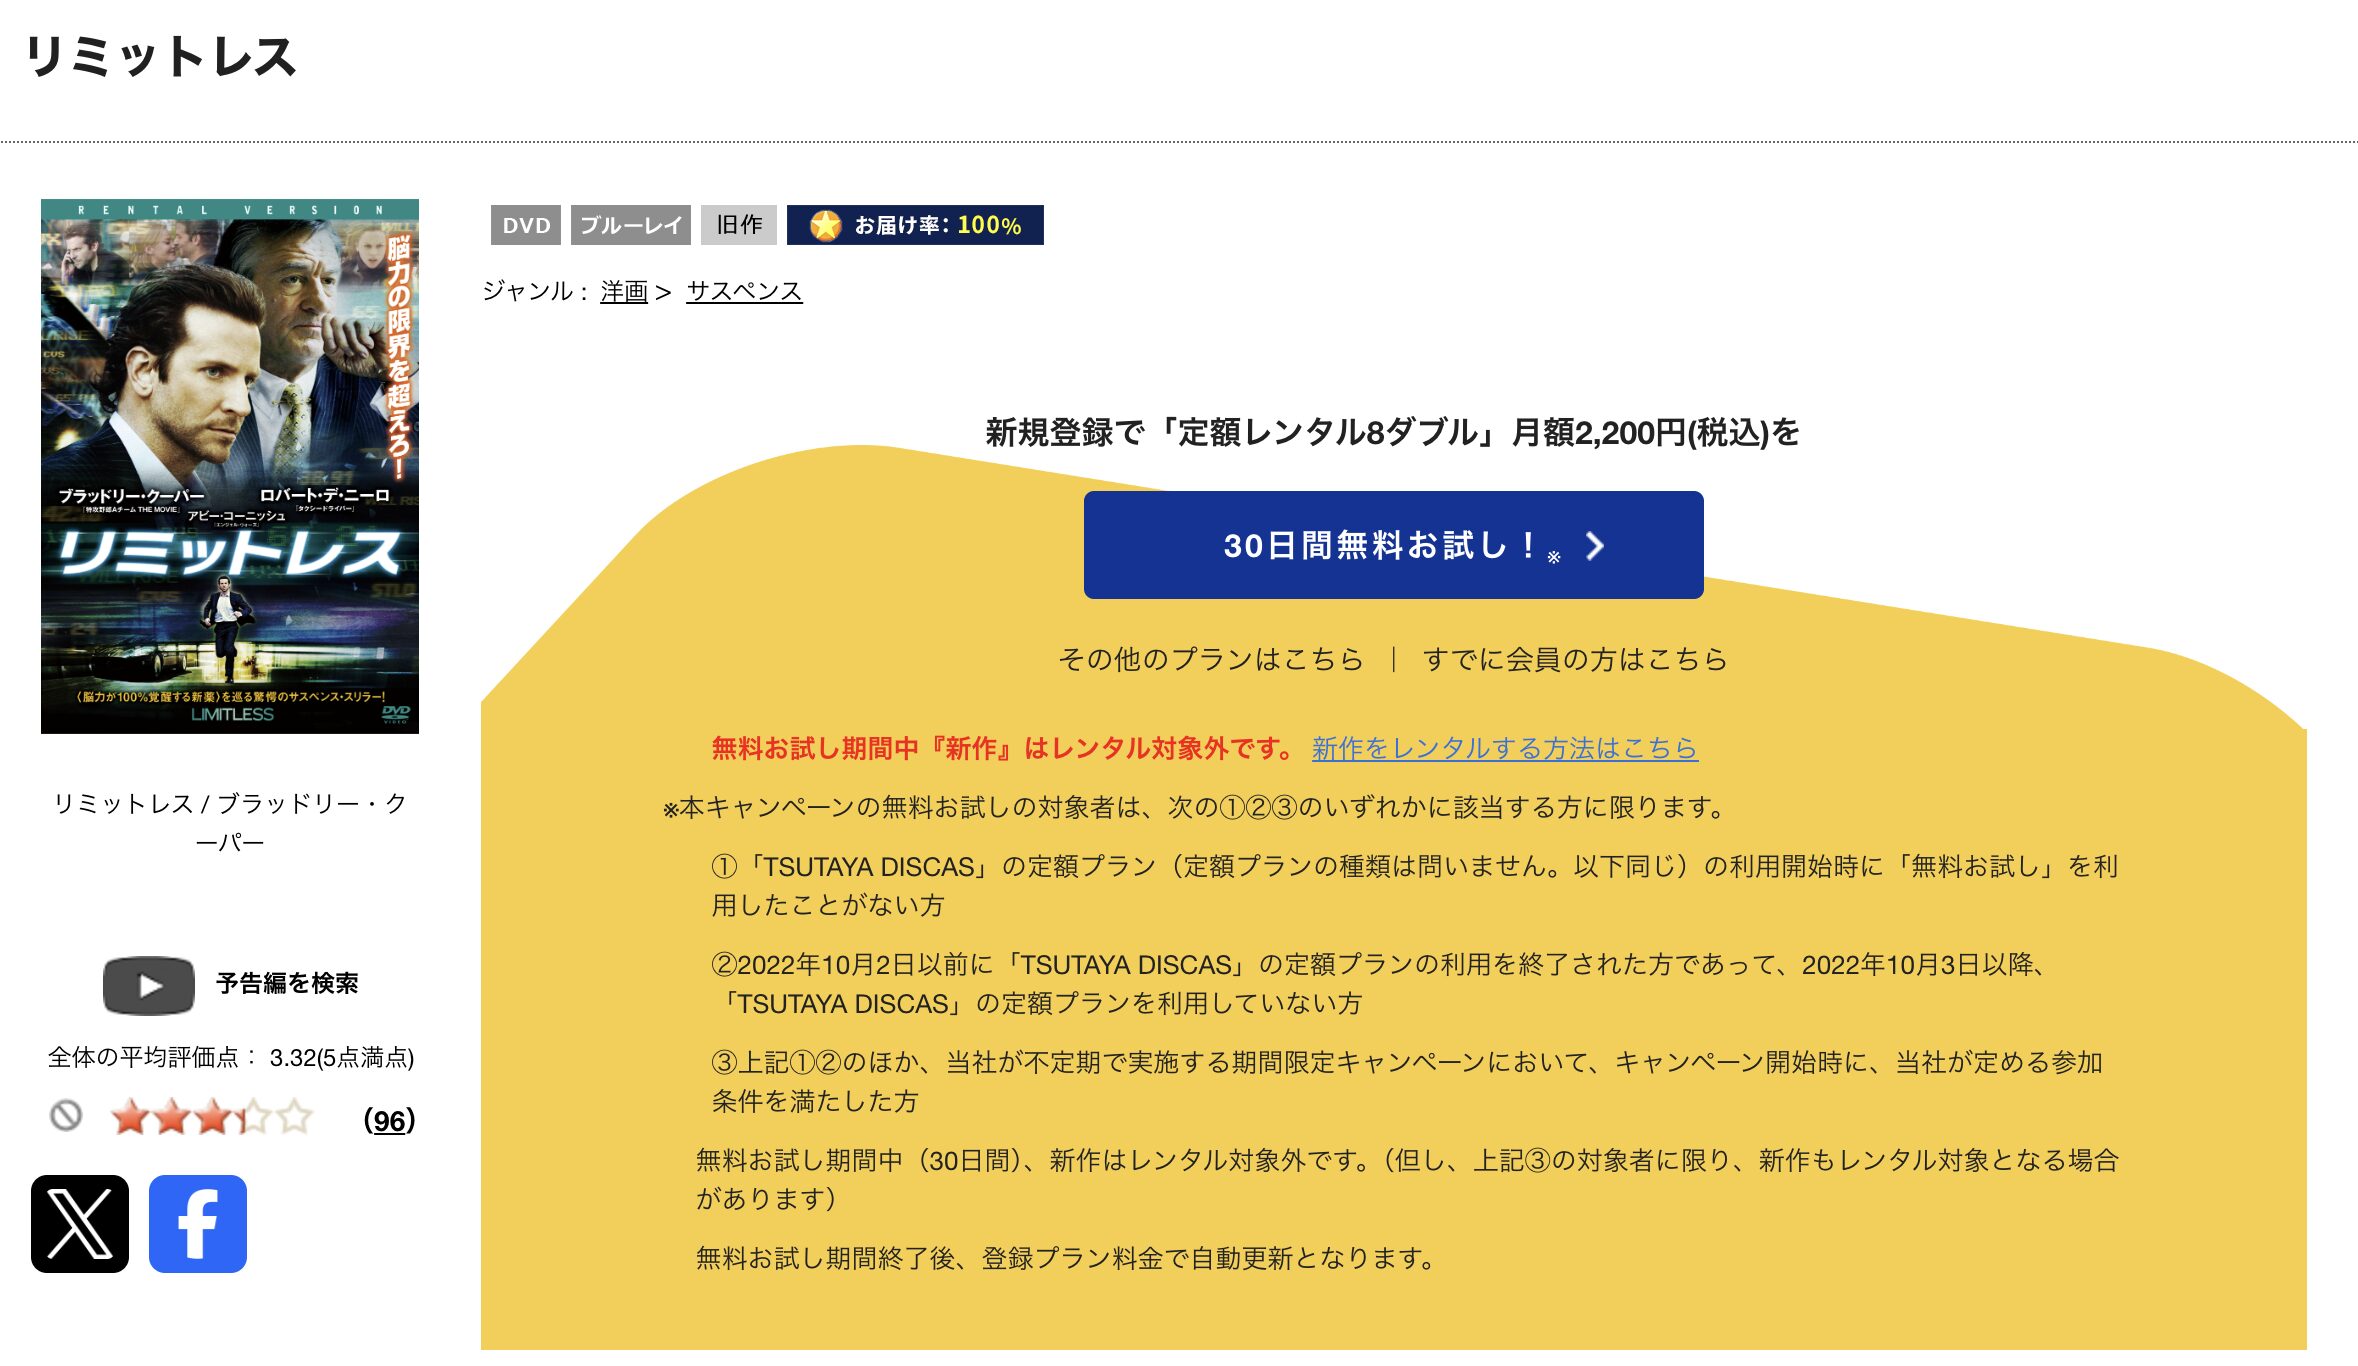Click the DVD format tag
The height and width of the screenshot is (1366, 2358).
point(526,225)
